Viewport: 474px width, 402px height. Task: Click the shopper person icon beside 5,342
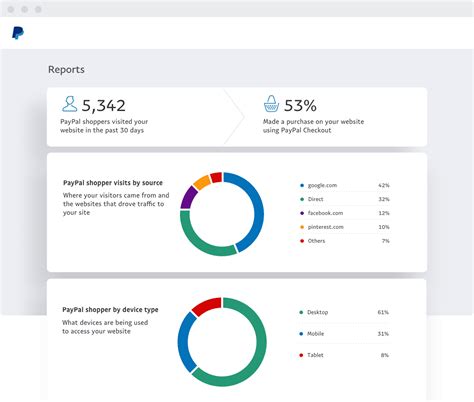(69, 104)
